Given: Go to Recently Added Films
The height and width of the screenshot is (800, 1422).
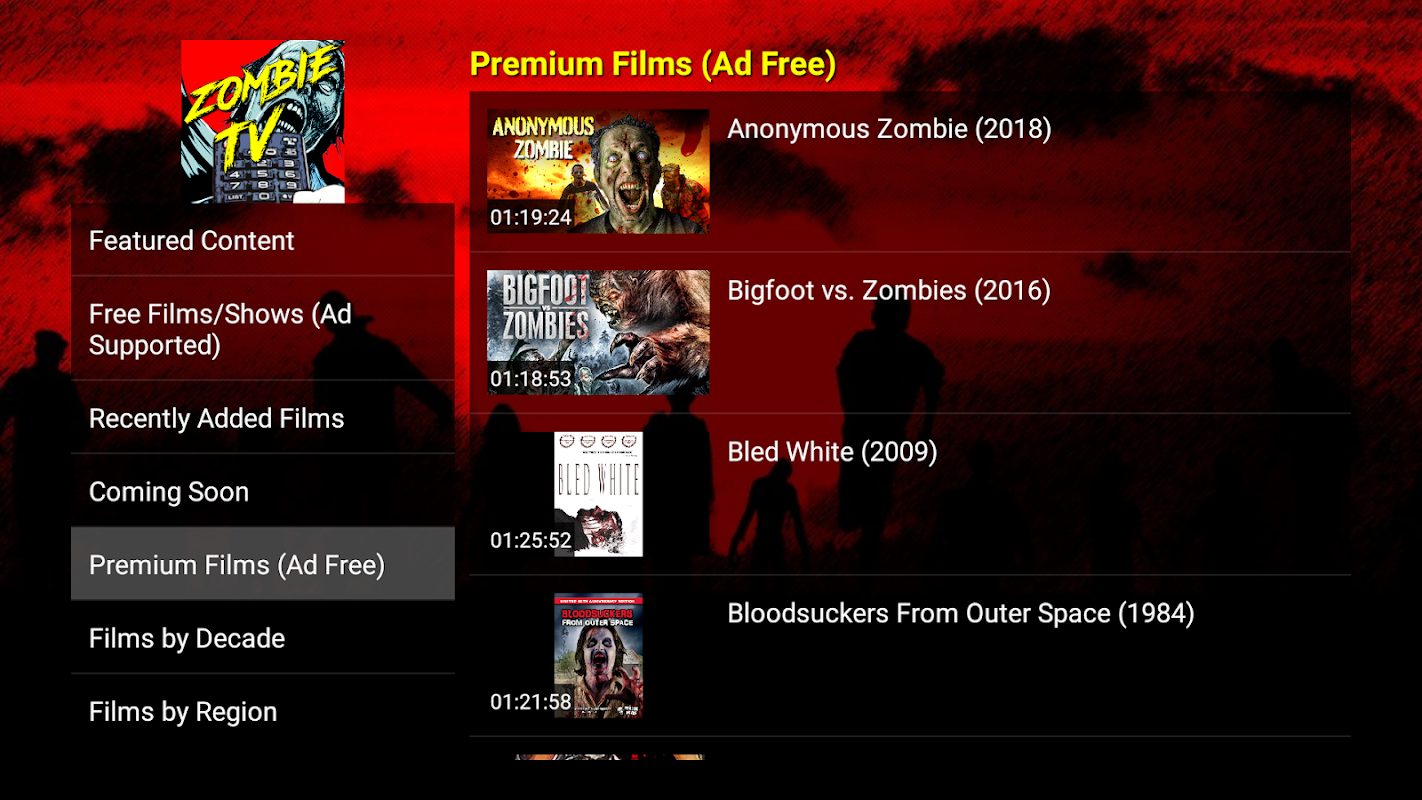Looking at the screenshot, I should [x=263, y=418].
